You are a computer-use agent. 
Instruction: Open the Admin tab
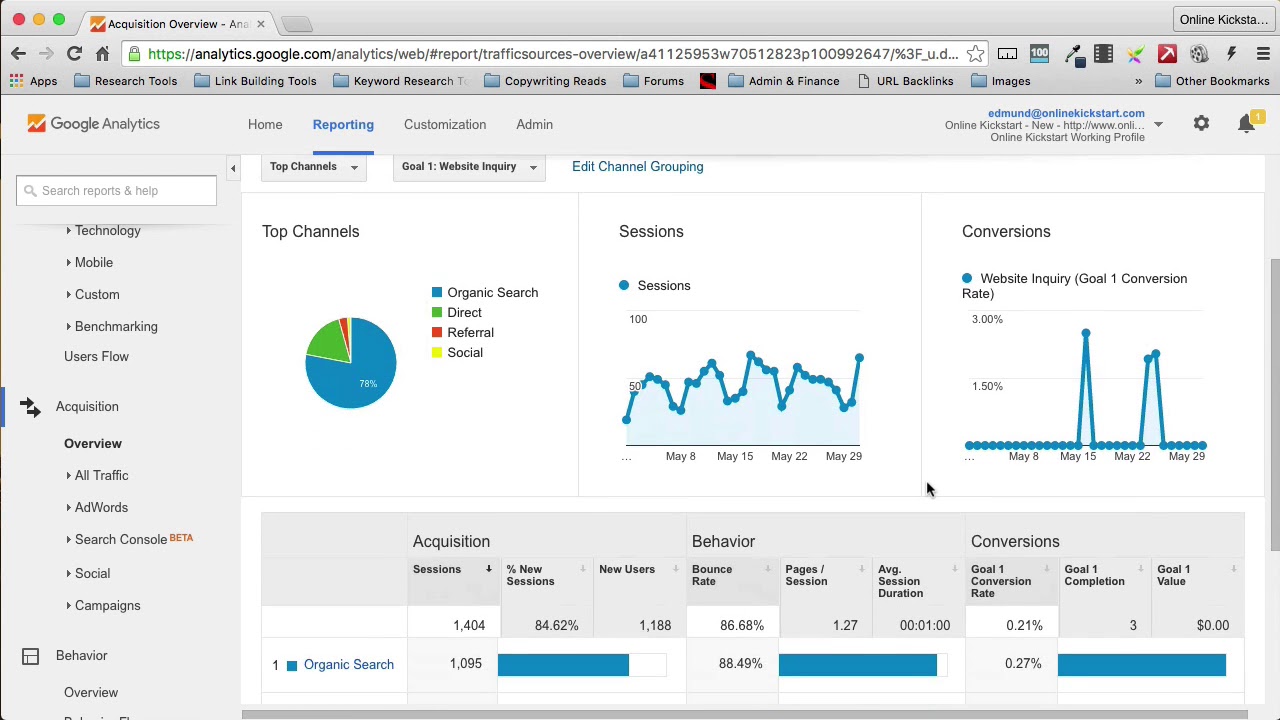pos(534,125)
